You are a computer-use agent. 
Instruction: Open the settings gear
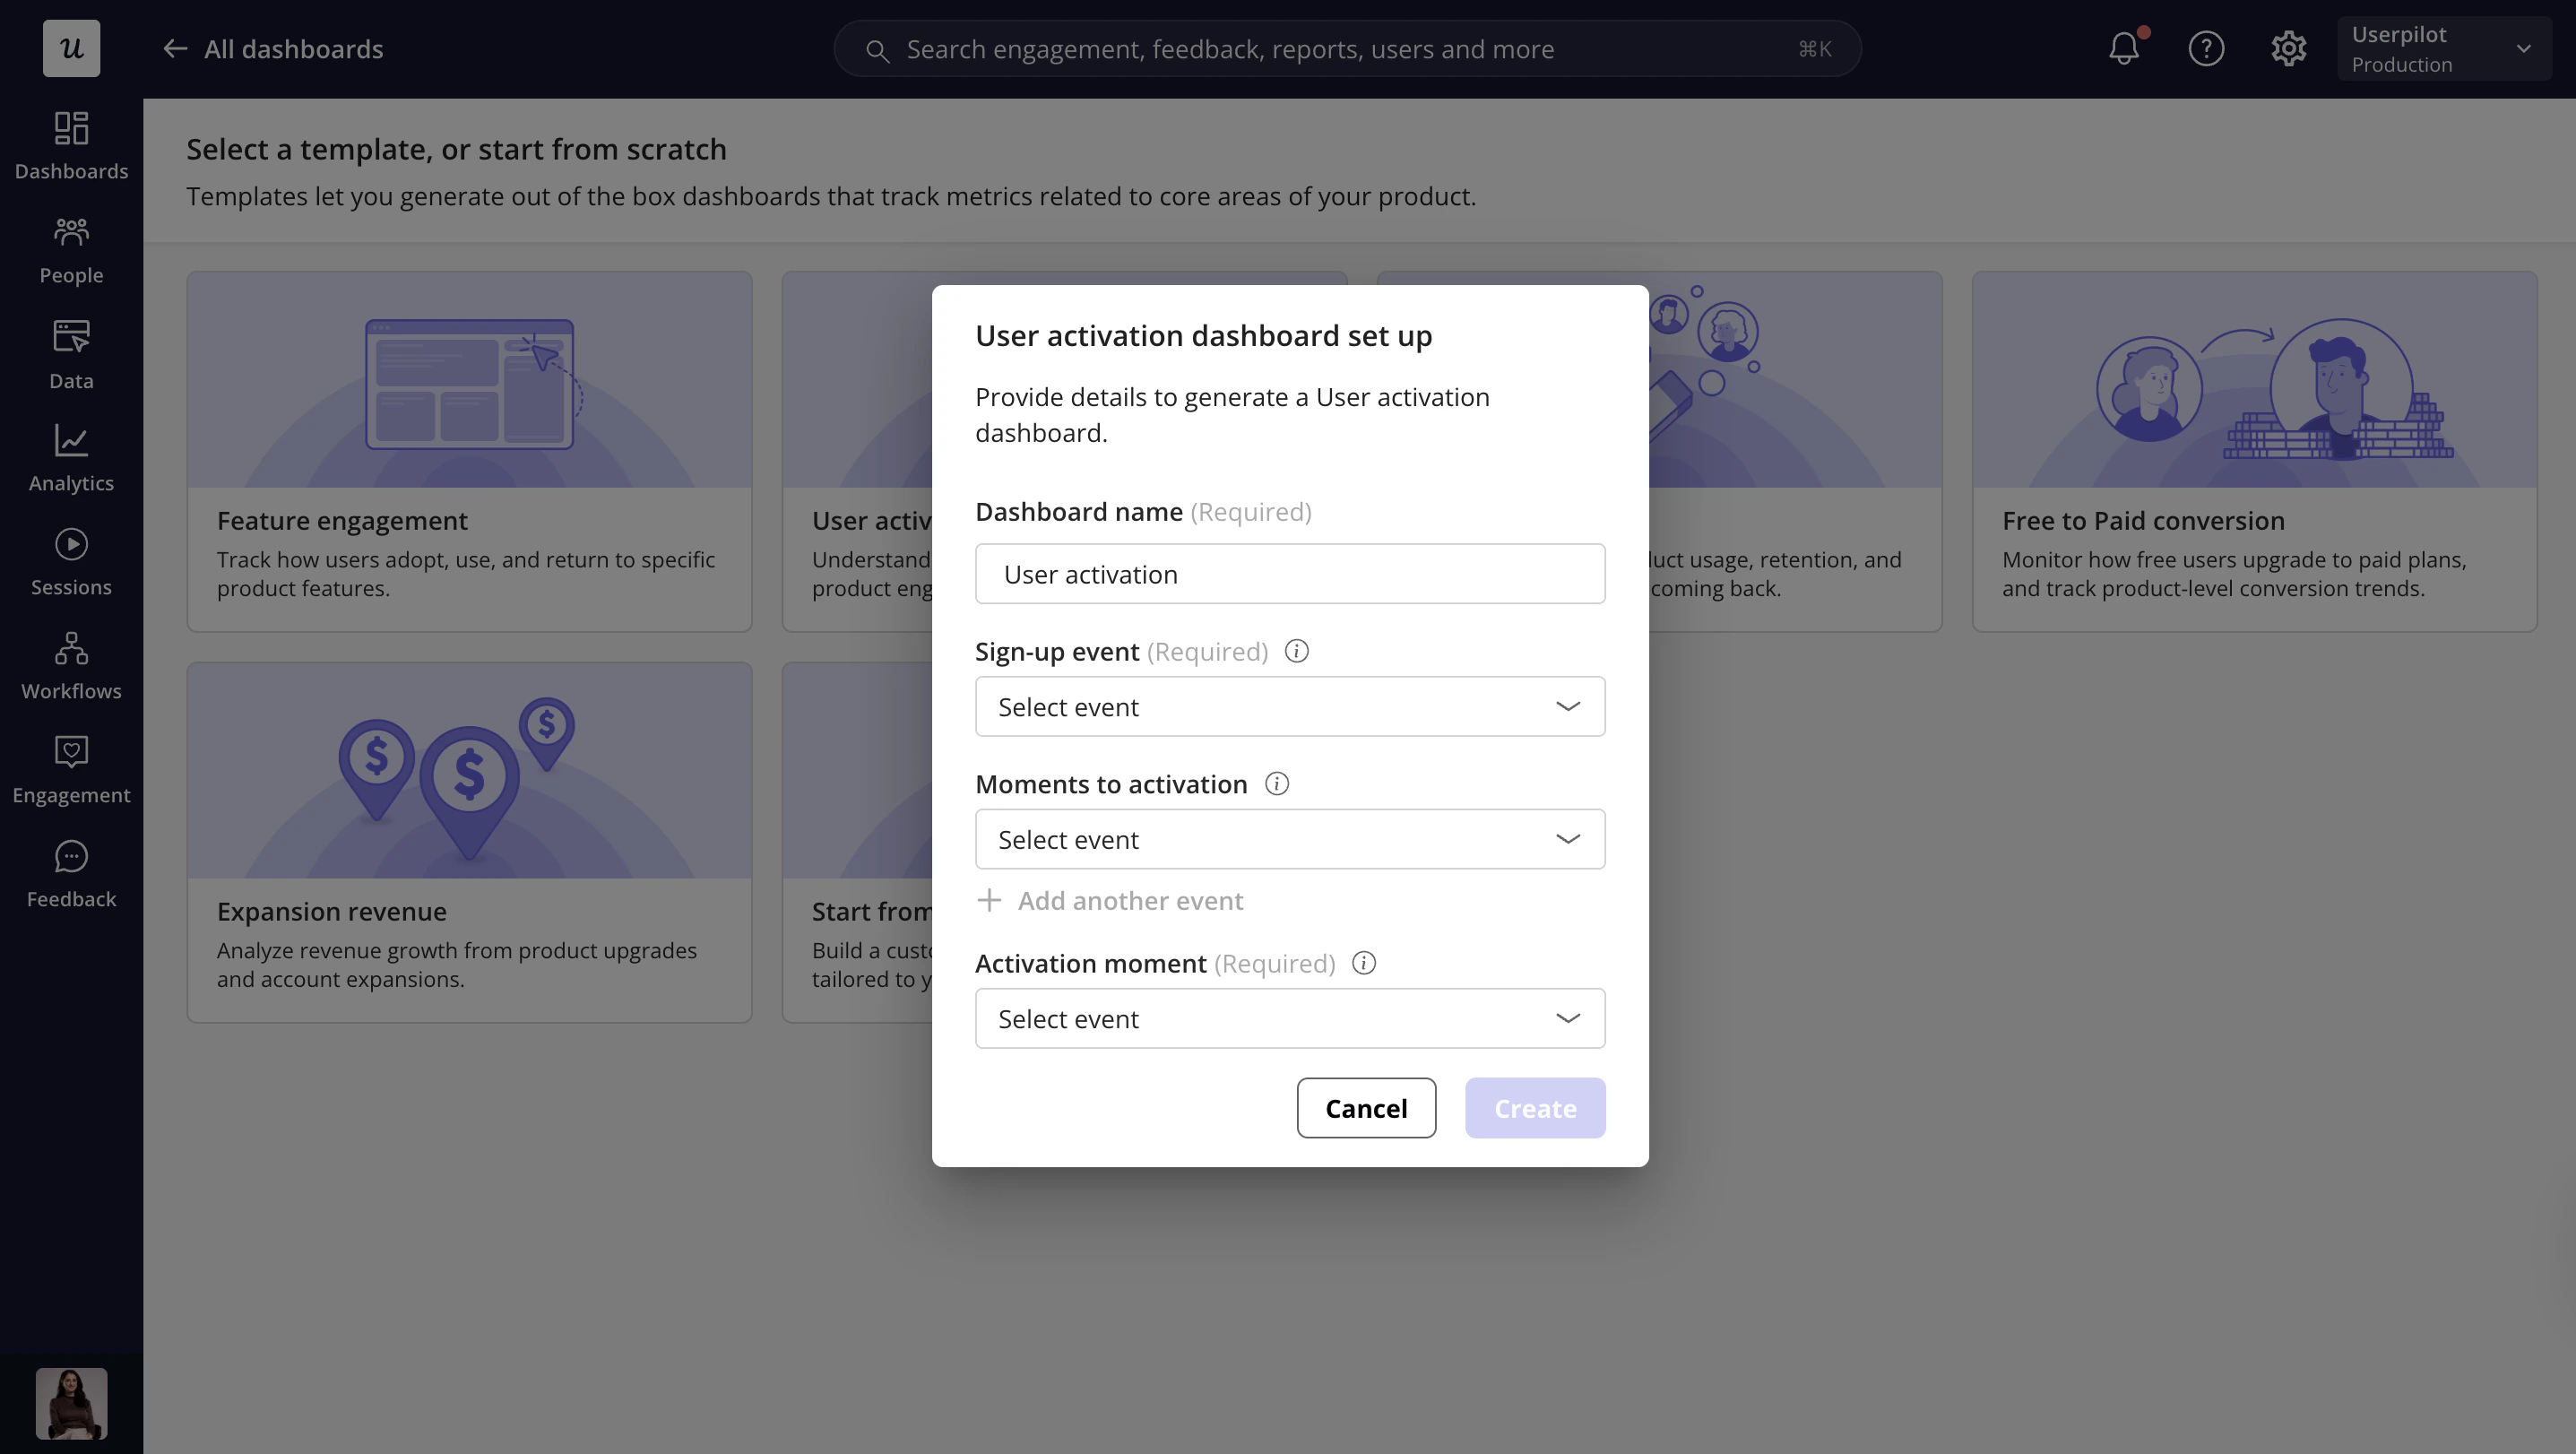tap(2288, 48)
